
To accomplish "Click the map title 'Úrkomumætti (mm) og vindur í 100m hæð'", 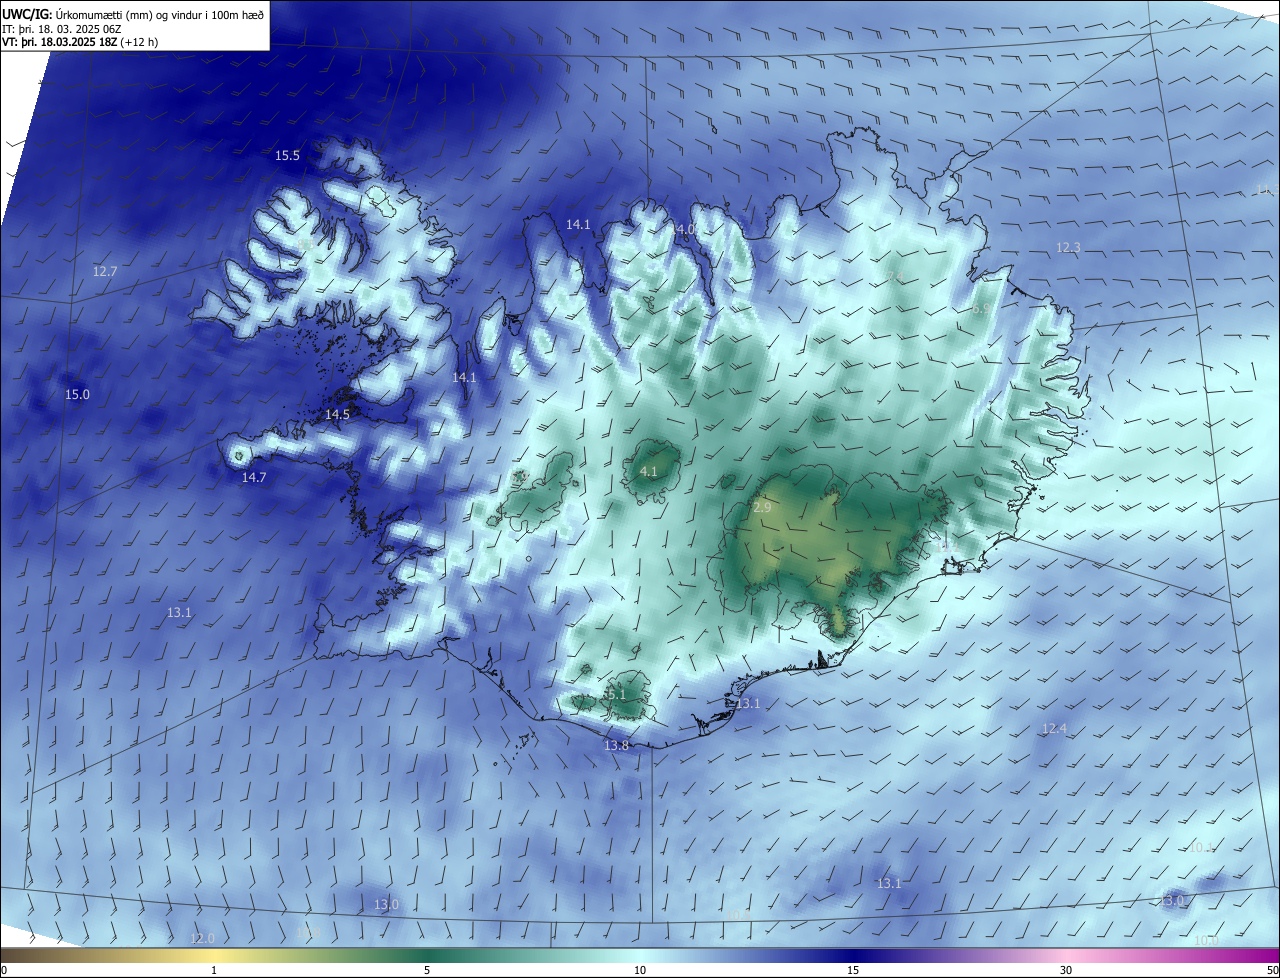I will (158, 13).
